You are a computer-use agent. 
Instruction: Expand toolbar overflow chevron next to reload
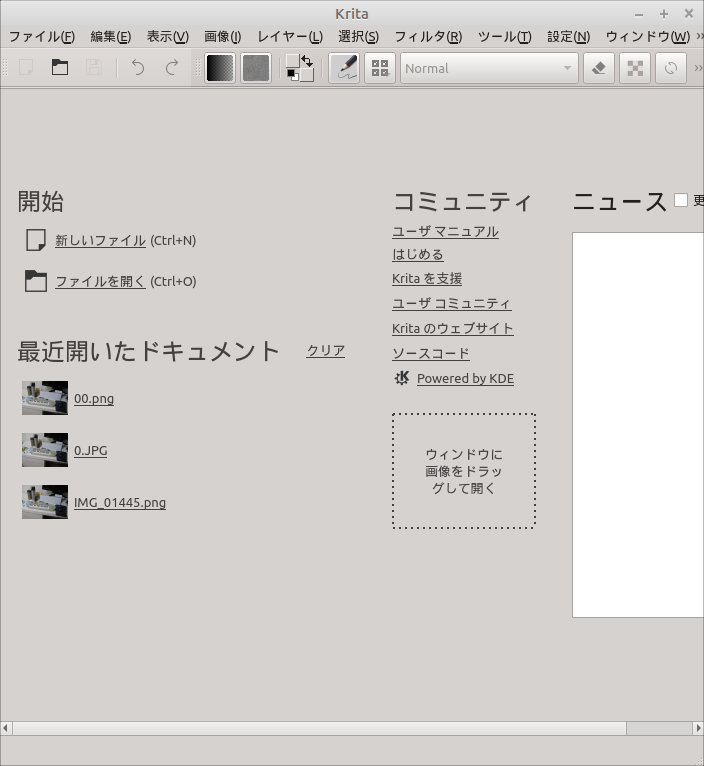click(x=698, y=68)
